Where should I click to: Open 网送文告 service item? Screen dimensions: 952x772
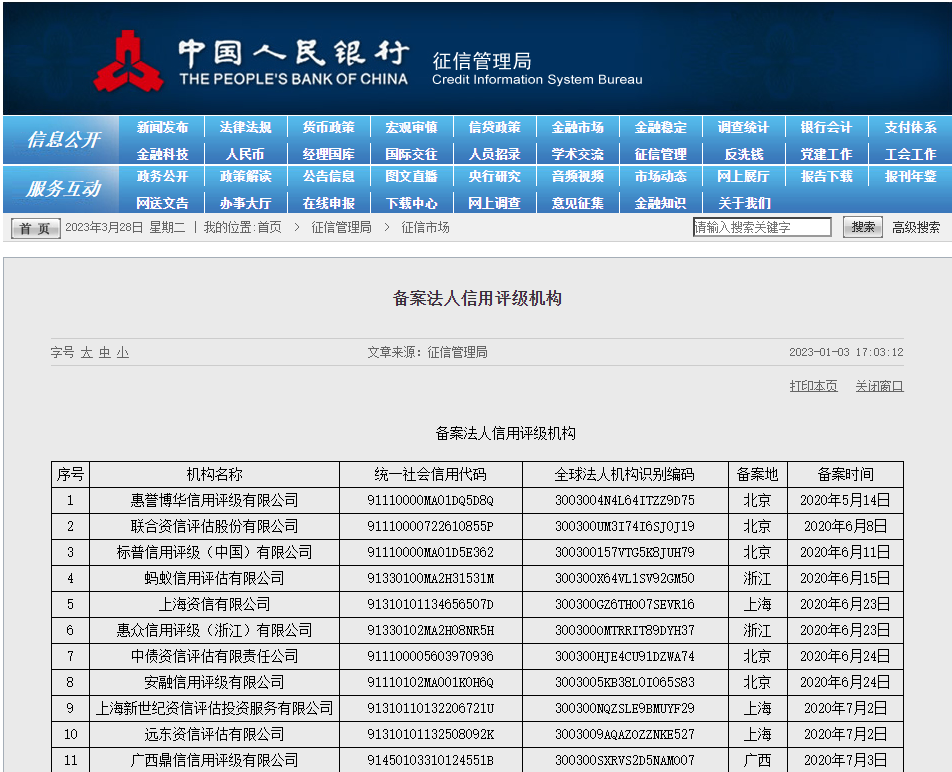tap(162, 203)
